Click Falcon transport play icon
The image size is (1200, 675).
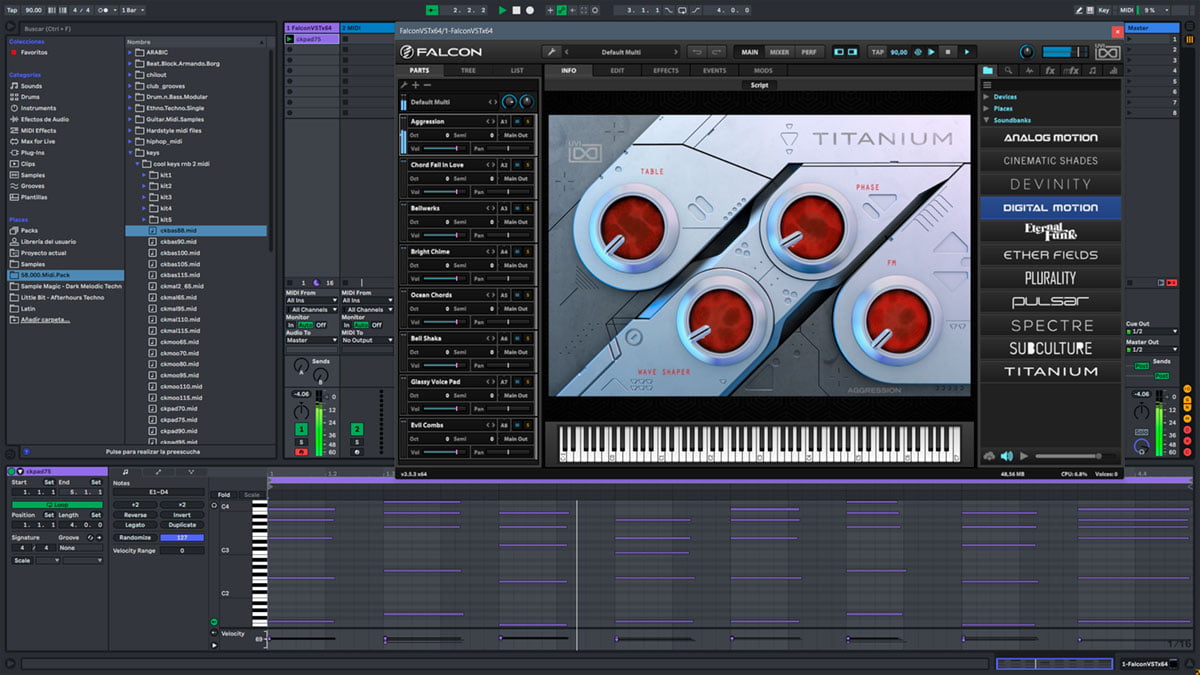pyautogui.click(x=967, y=52)
